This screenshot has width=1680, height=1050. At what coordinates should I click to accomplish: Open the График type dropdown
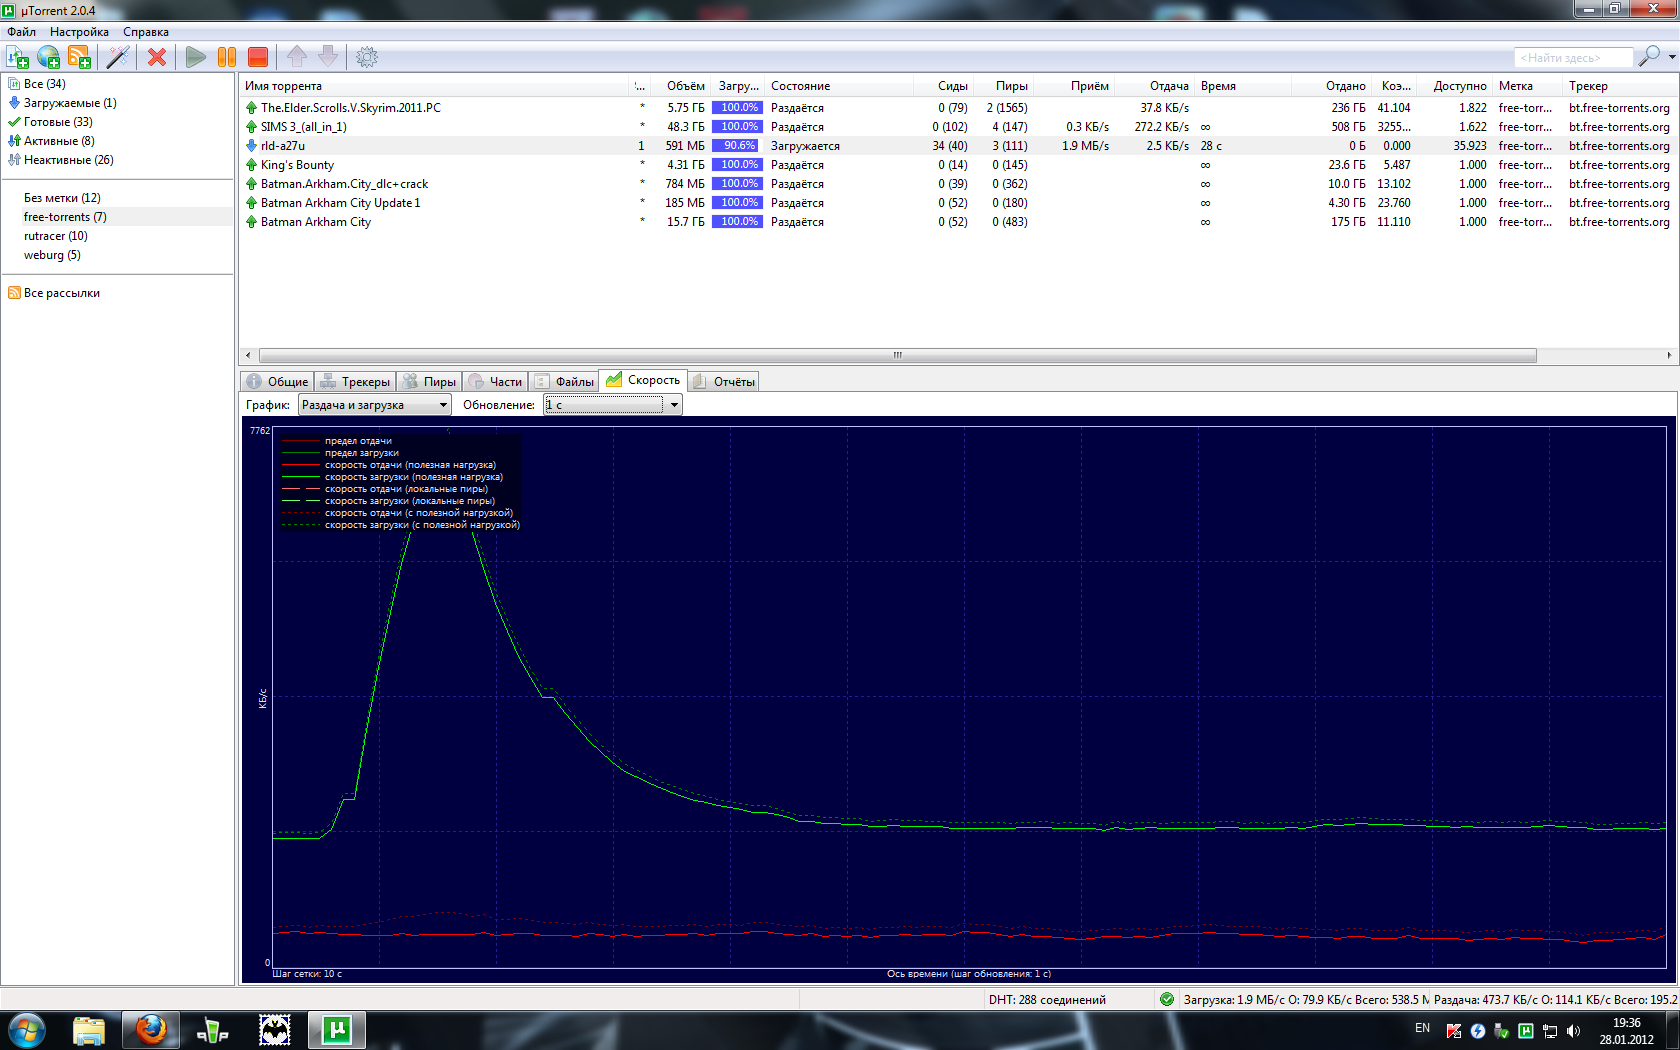pos(375,405)
